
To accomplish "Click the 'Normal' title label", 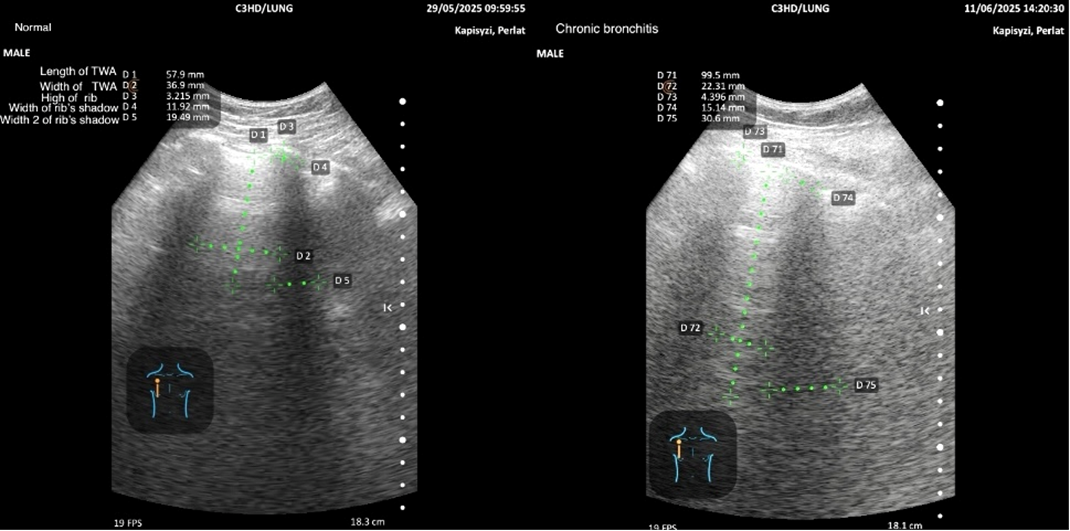I will coord(32,27).
